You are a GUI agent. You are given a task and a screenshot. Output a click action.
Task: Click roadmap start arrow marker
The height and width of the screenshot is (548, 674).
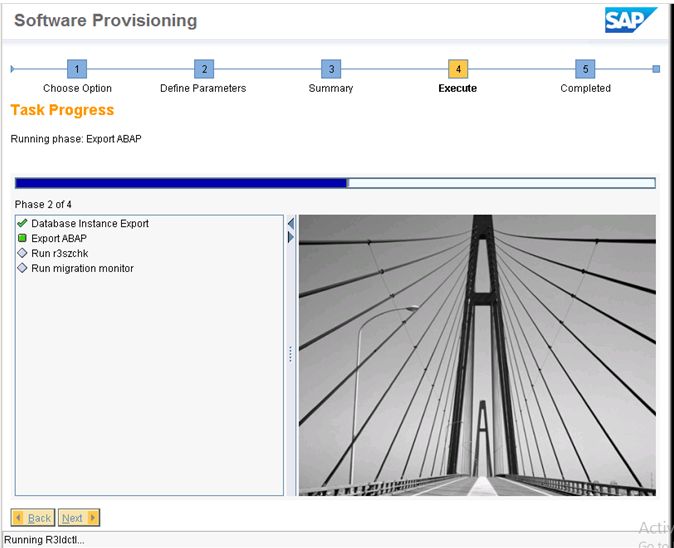(x=12, y=69)
